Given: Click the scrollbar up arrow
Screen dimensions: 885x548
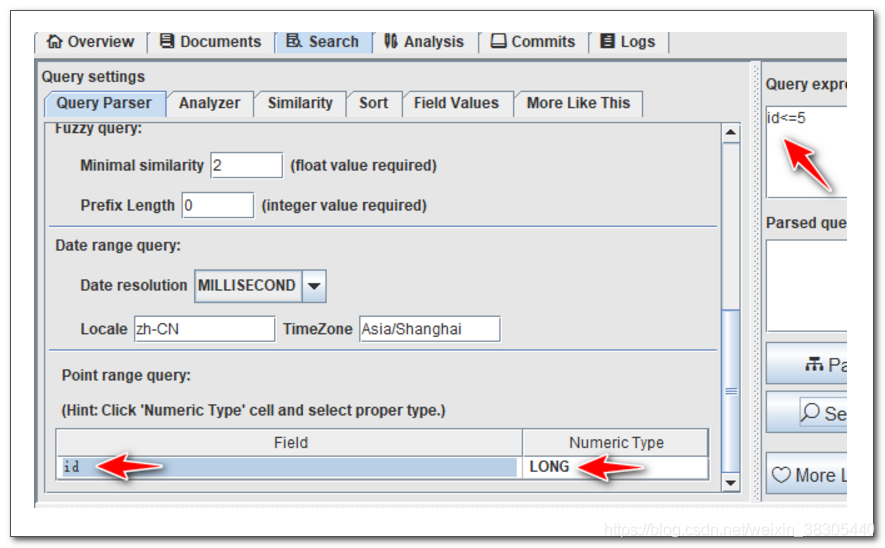Looking at the screenshot, I should (730, 133).
